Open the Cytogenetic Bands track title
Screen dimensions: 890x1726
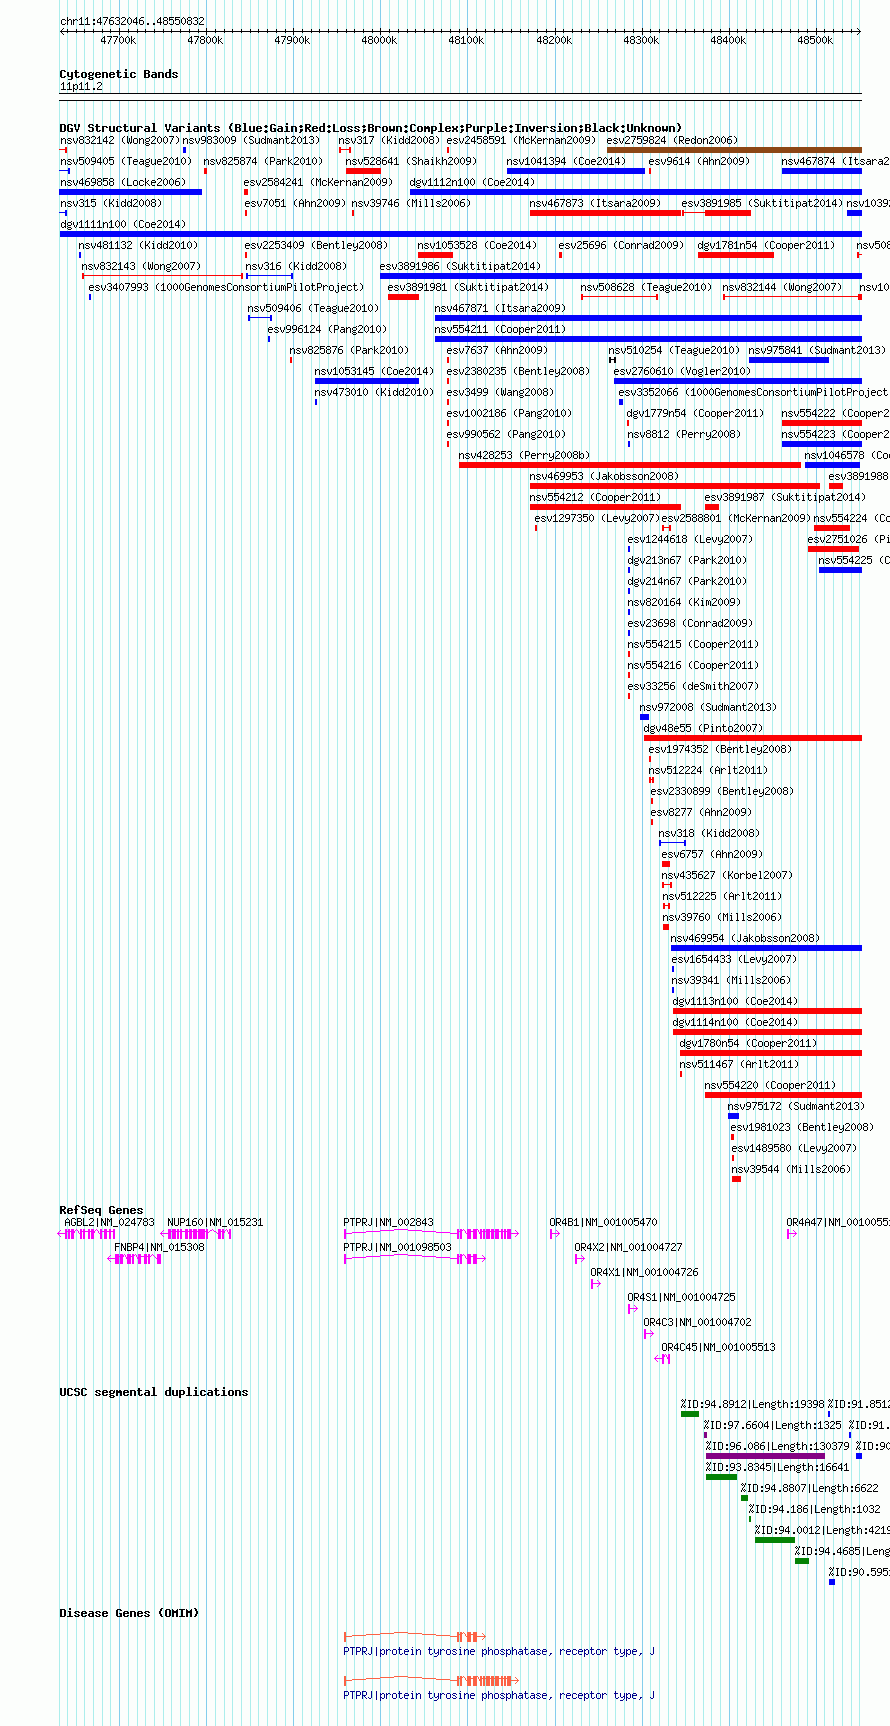[119, 74]
